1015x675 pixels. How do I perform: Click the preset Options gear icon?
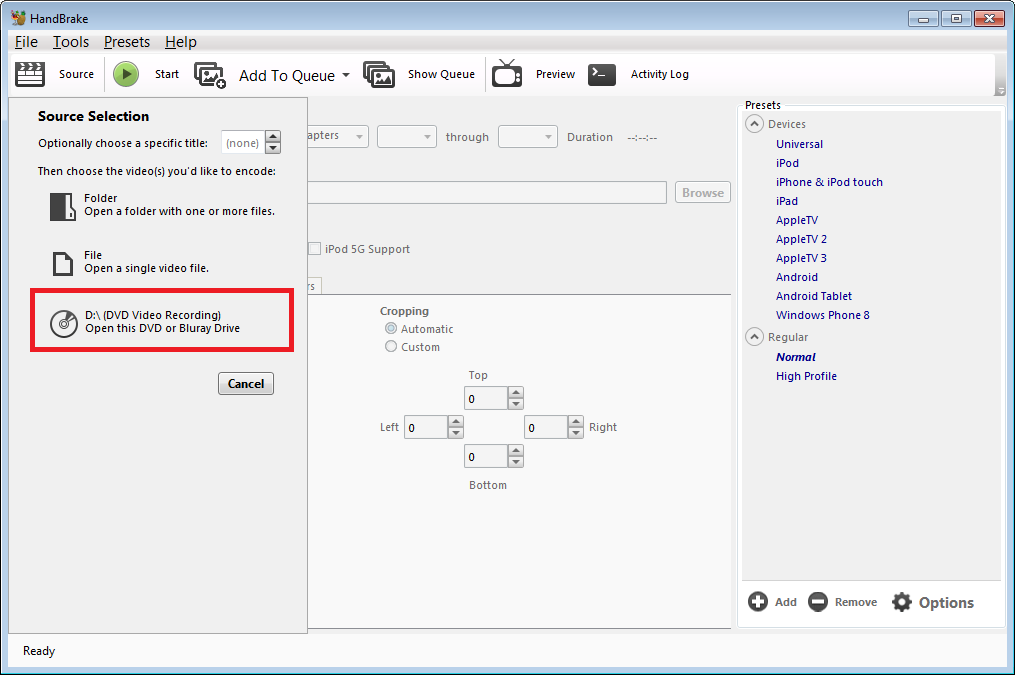tap(902, 602)
